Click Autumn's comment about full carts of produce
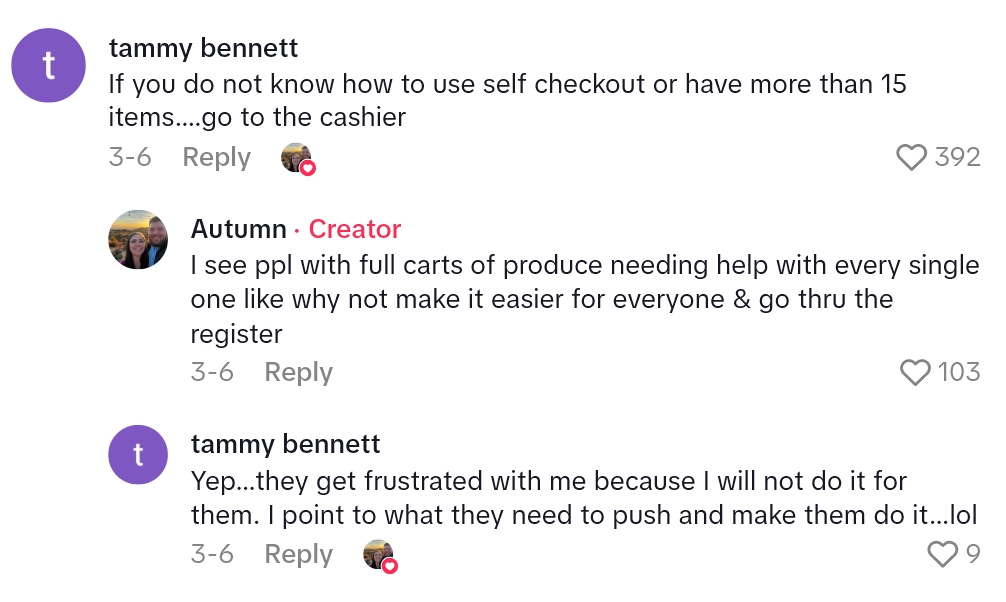Screen dimensions: 1006x602 [585, 299]
